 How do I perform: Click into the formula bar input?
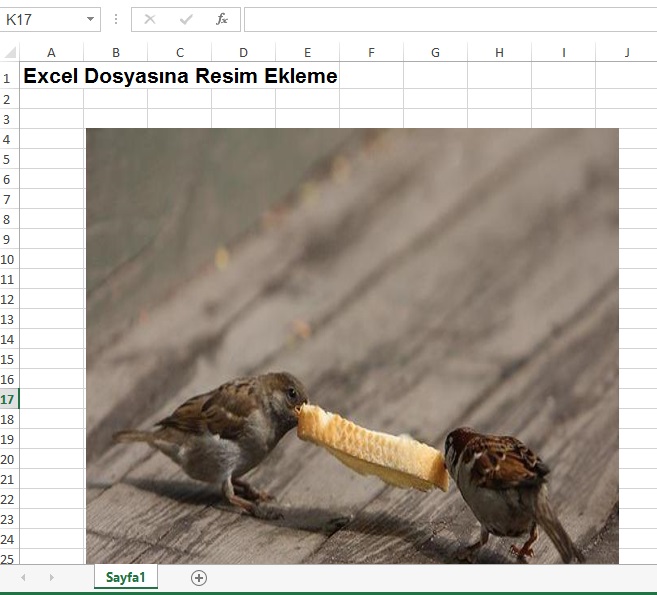[450, 19]
